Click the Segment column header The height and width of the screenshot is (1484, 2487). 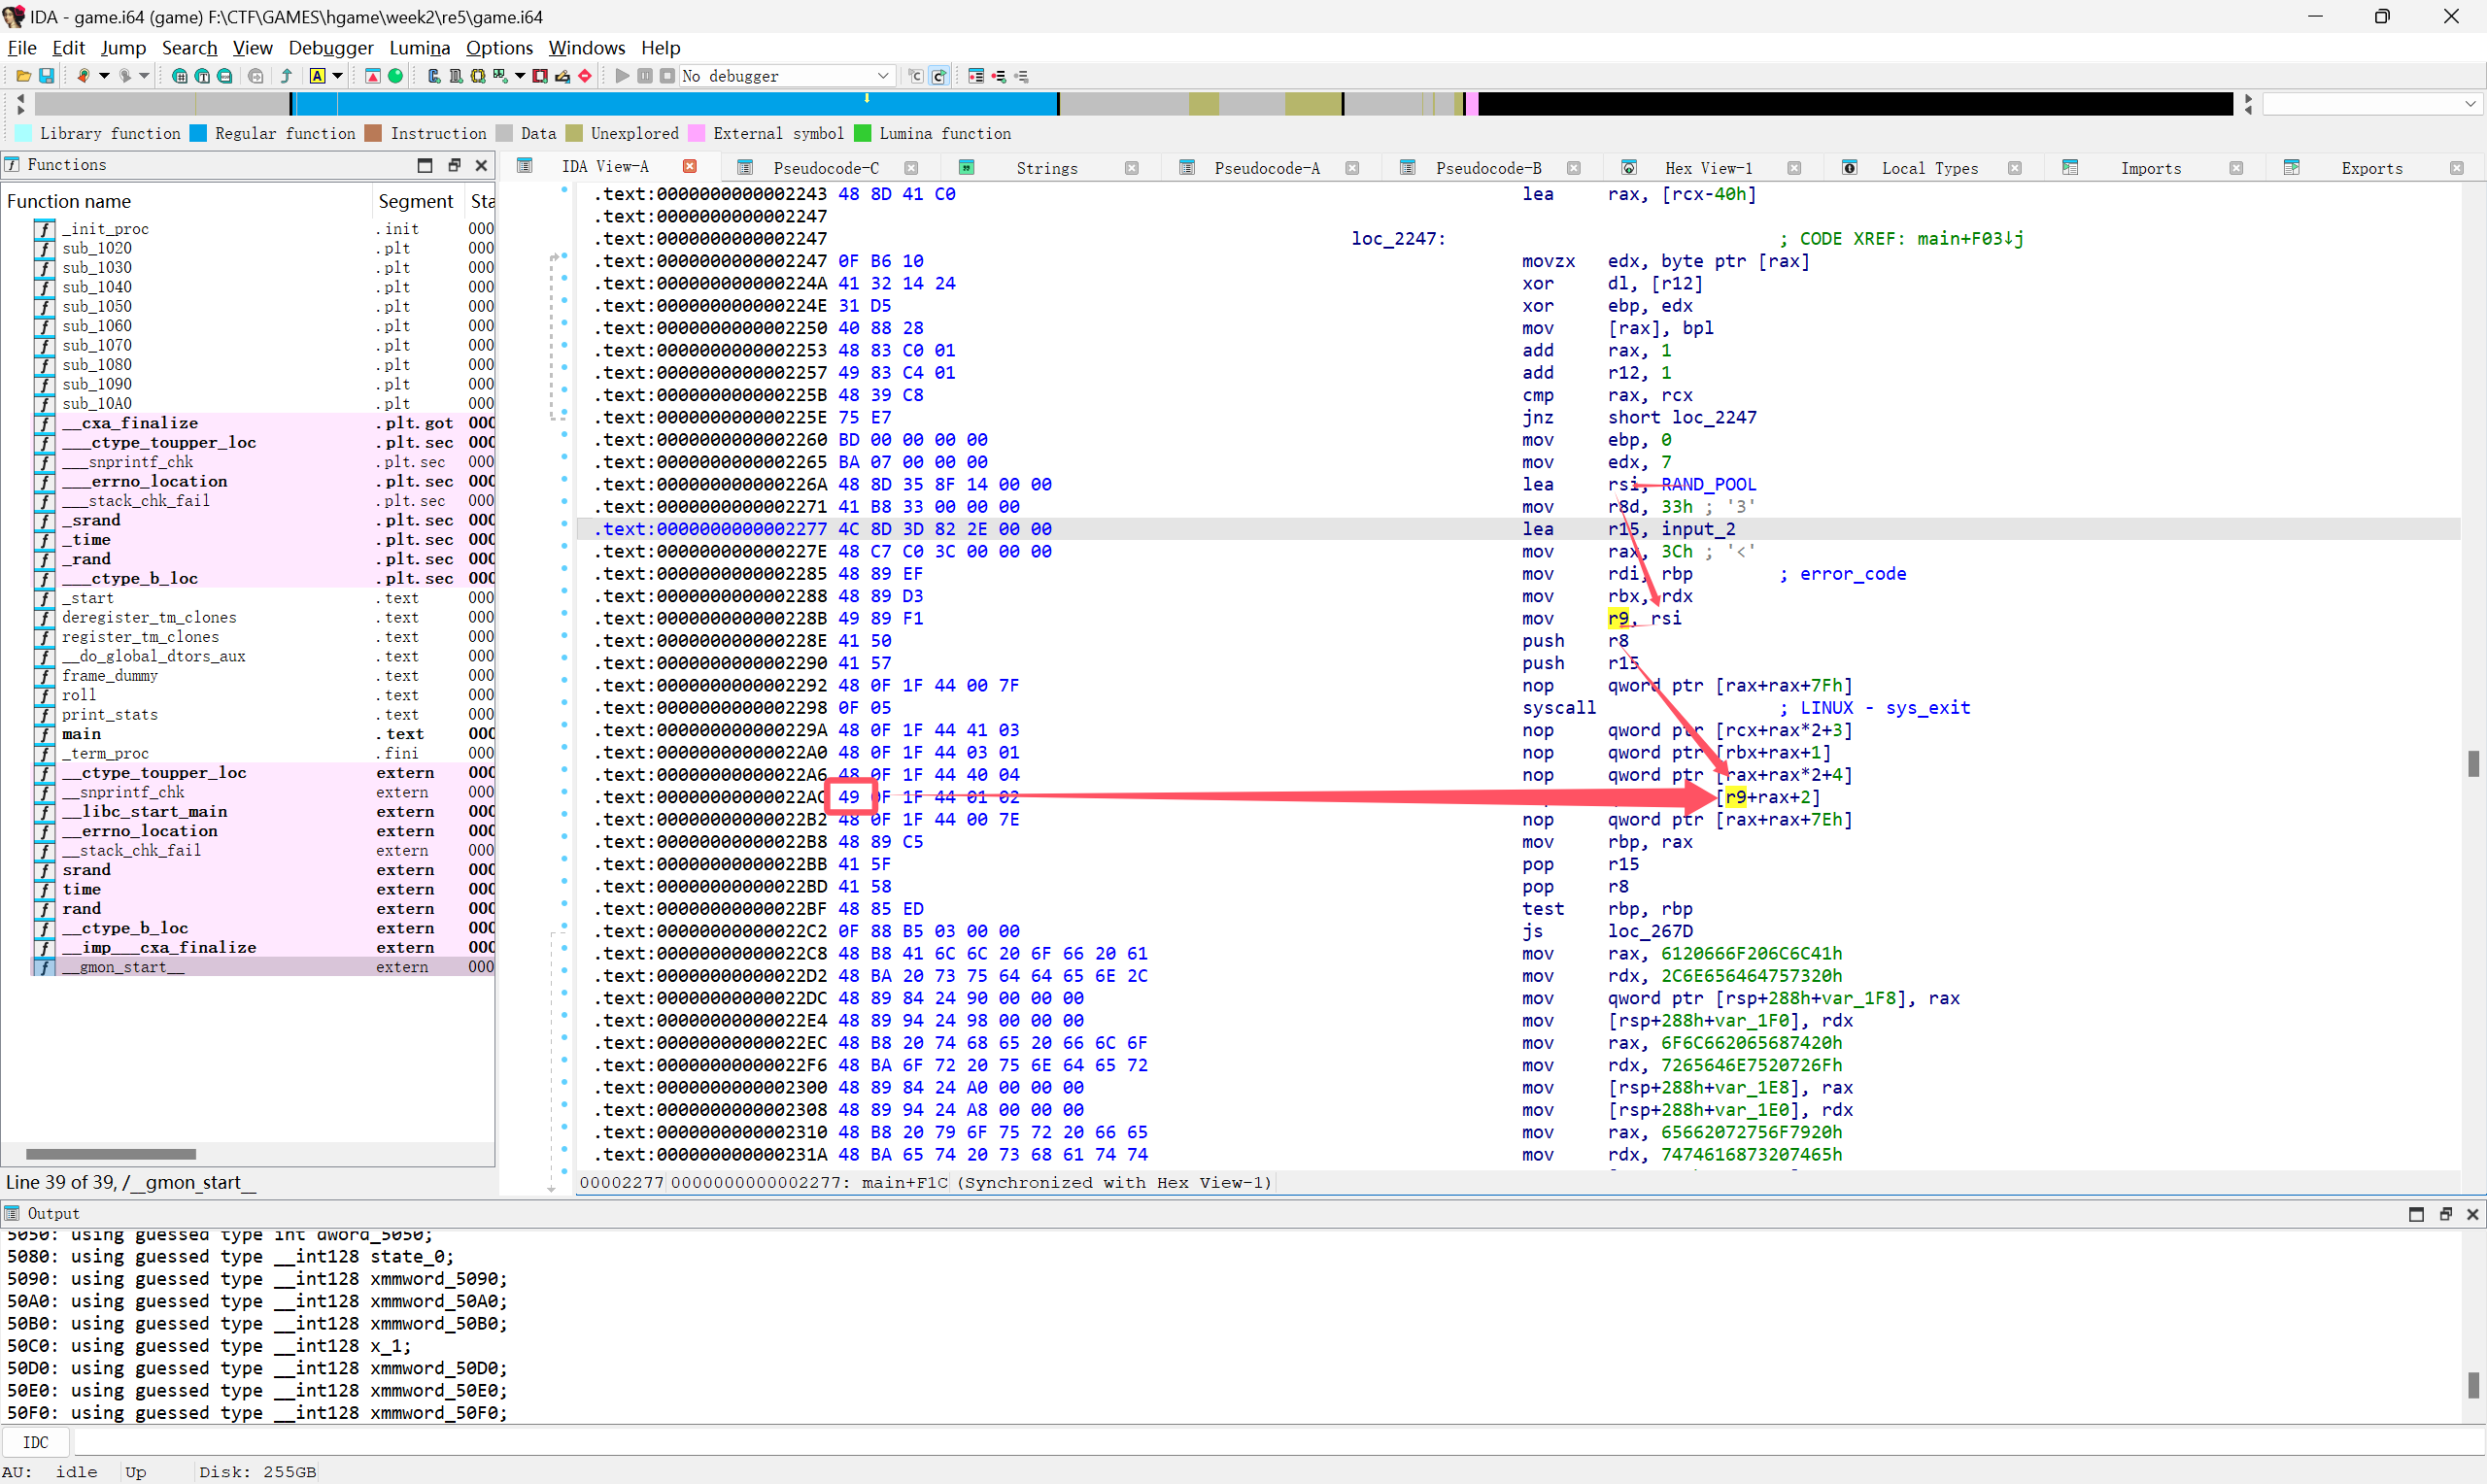(x=417, y=201)
